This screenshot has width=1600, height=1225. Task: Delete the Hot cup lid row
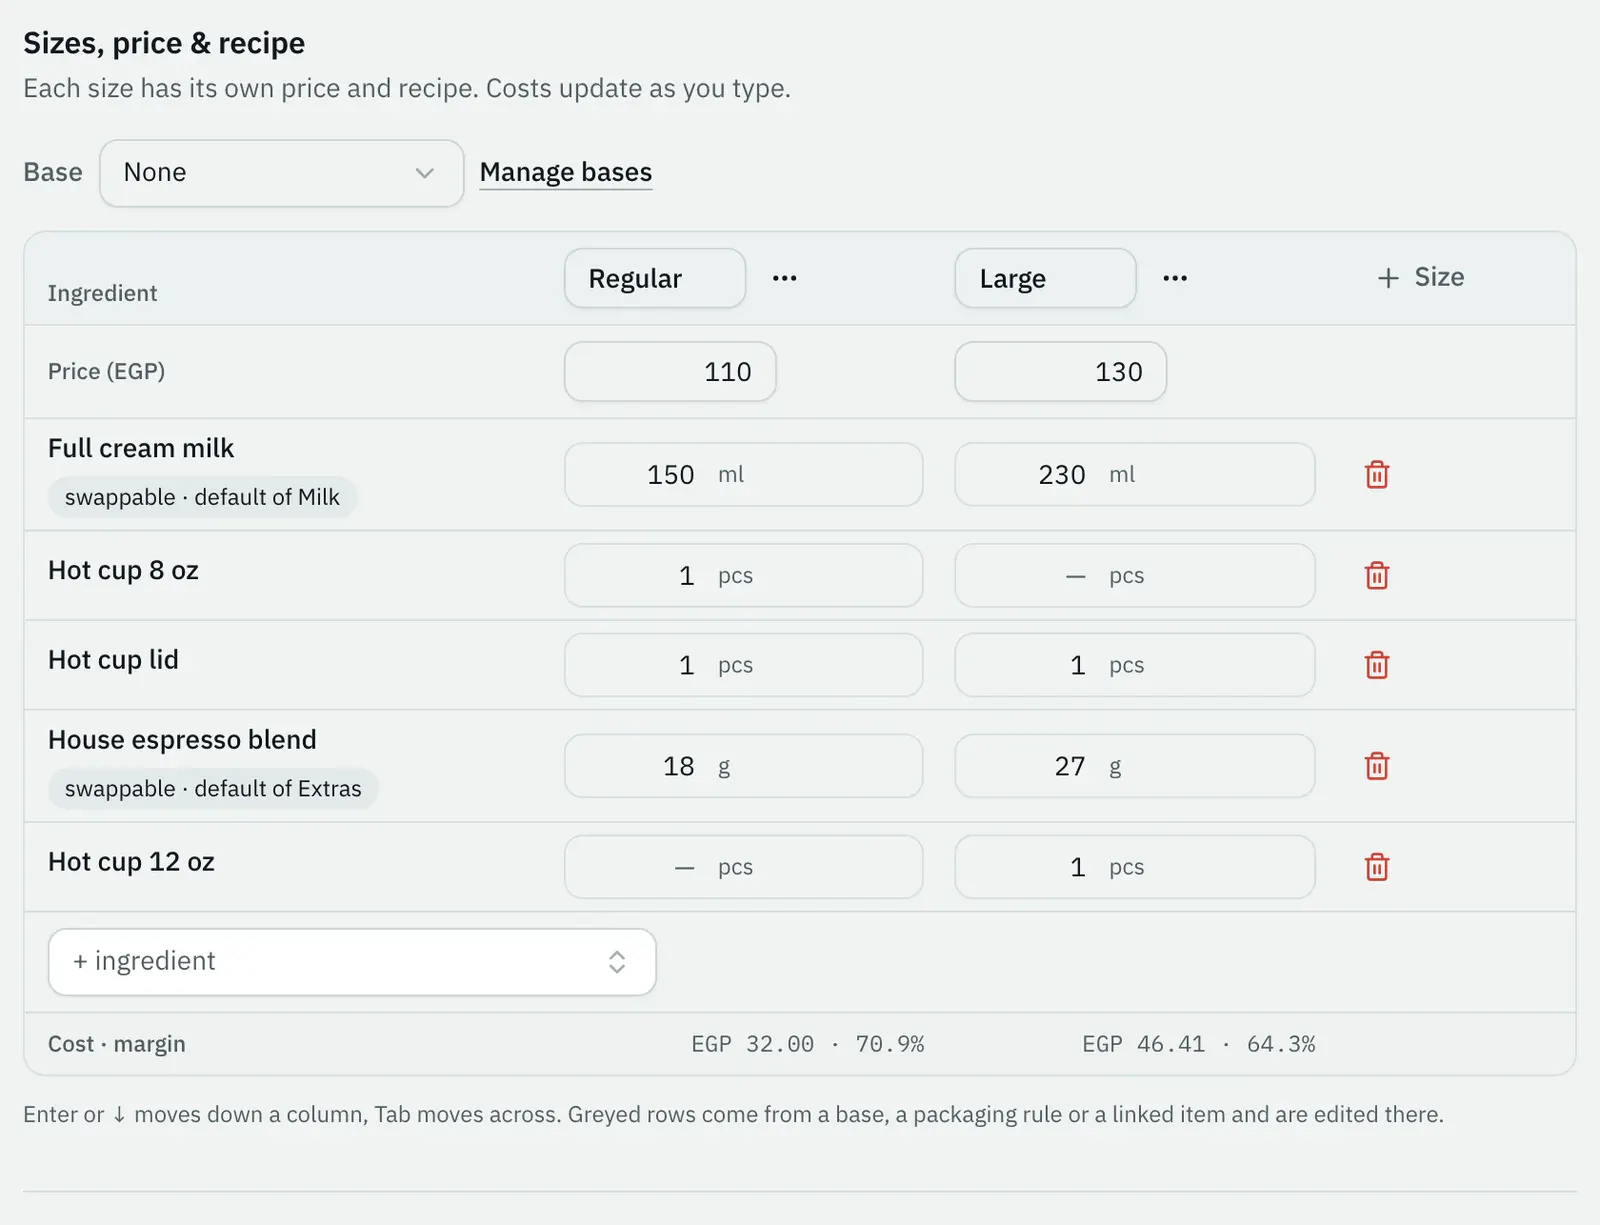(1377, 665)
